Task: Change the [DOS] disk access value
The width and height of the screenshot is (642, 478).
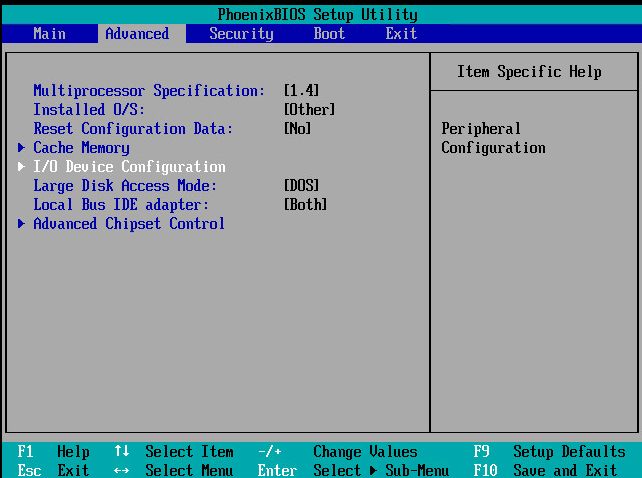Action: coord(301,186)
